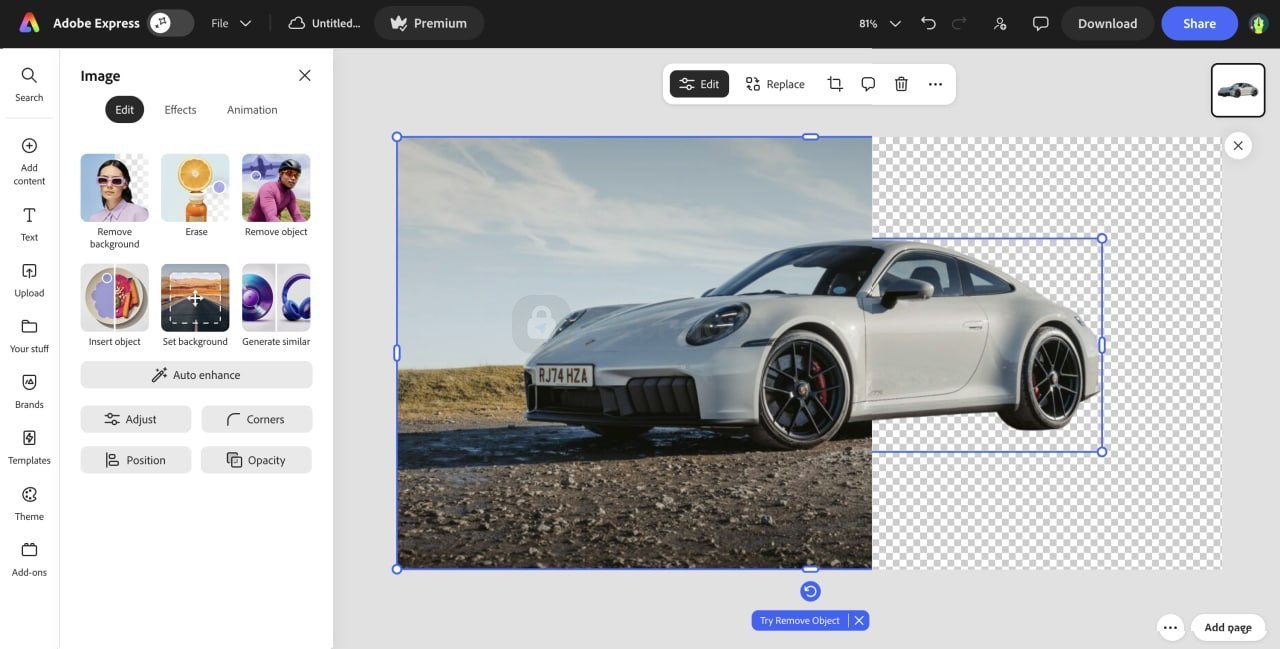The image size is (1280, 649).
Task: Click the Download button
Action: (x=1107, y=23)
